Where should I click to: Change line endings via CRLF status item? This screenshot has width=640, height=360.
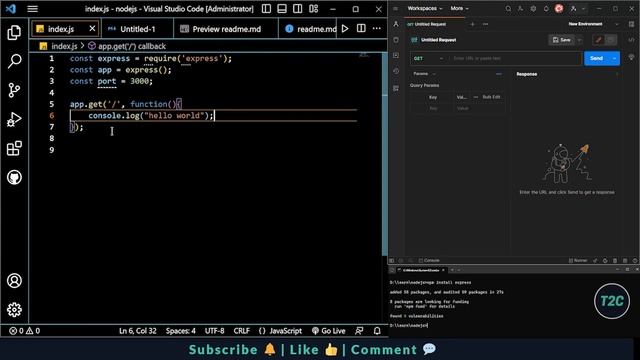tap(241, 331)
